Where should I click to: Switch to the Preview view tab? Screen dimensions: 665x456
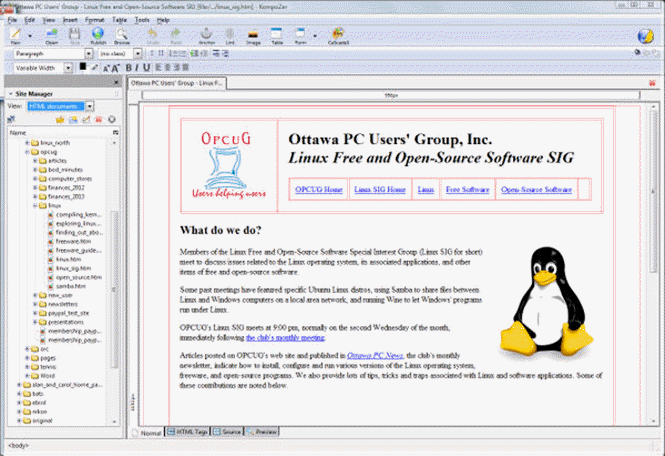pos(262,432)
